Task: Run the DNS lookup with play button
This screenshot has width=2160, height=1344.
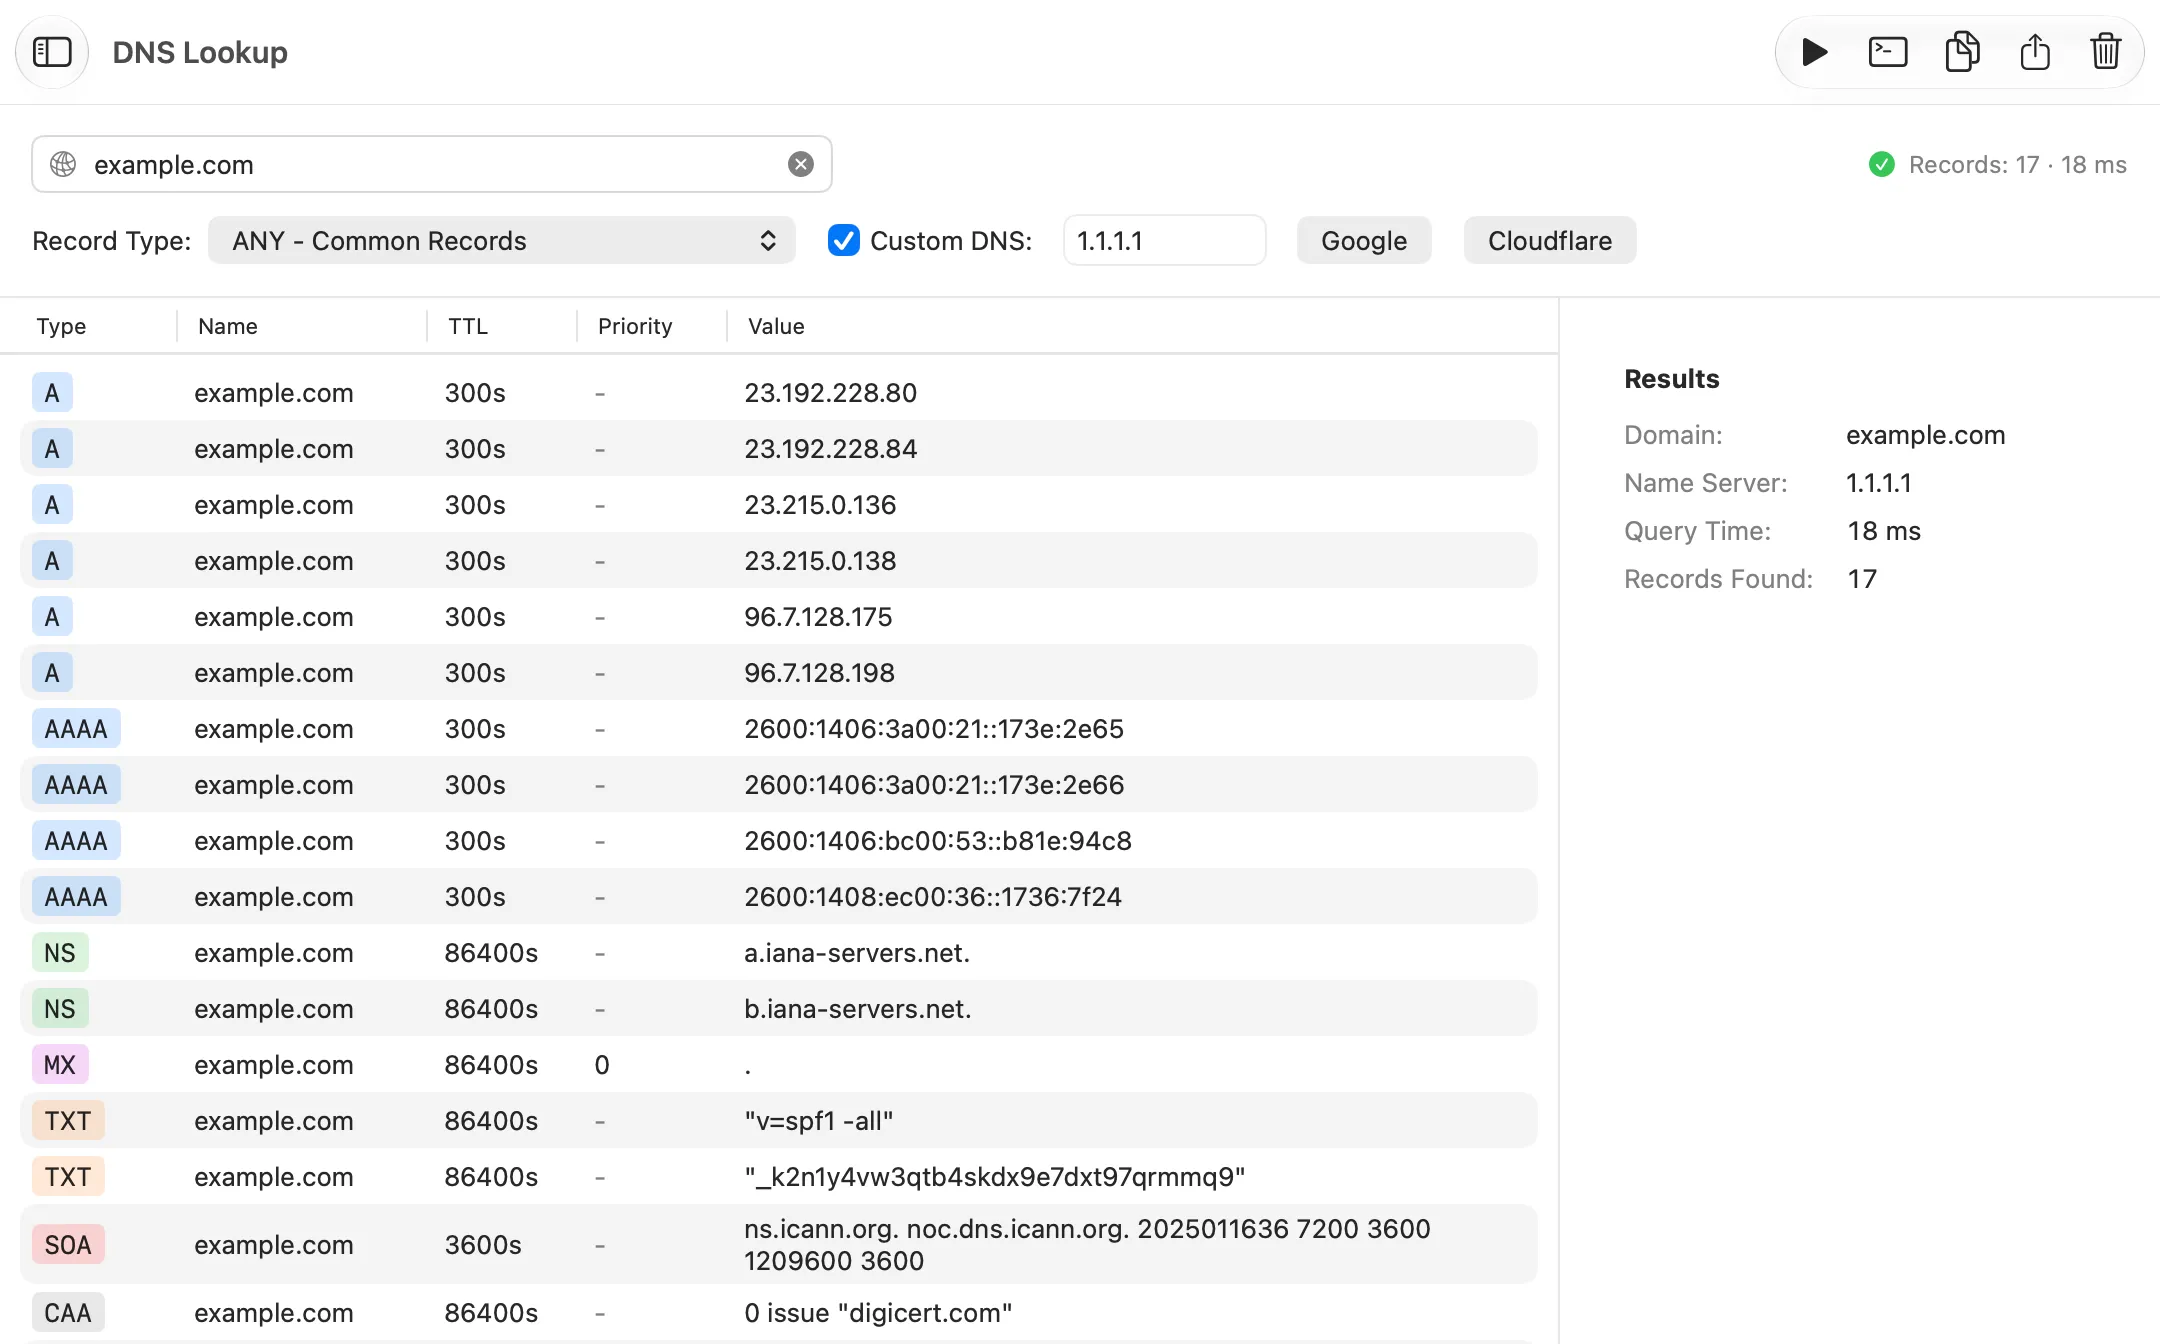Action: (1814, 52)
